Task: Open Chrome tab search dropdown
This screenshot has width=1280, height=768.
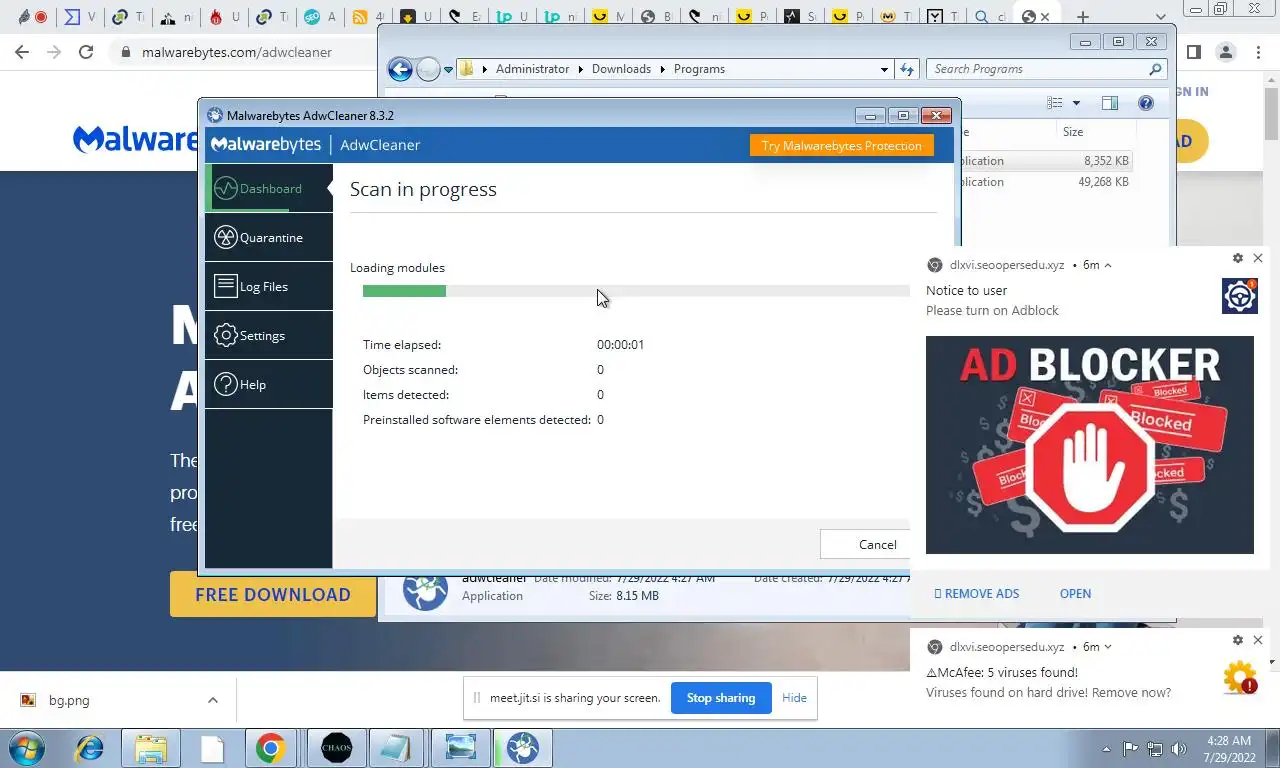Action: [1160, 17]
